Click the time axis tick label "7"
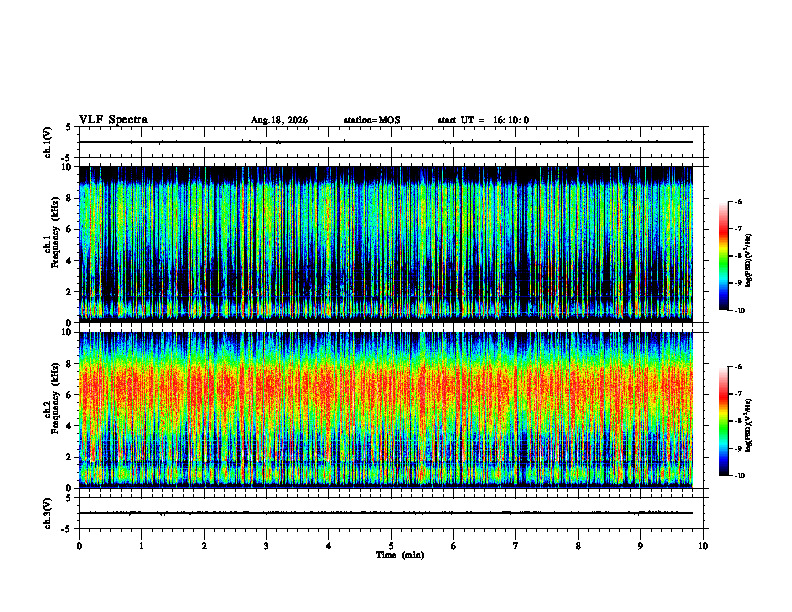The width and height of the screenshot is (792, 612). 516,546
